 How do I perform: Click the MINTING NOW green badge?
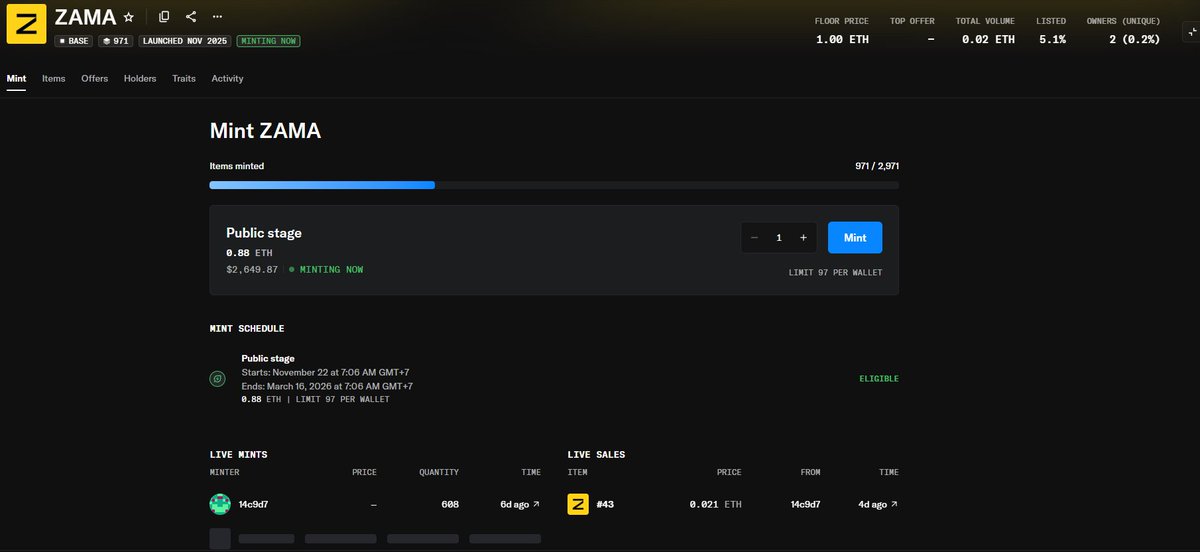pyautogui.click(x=269, y=41)
